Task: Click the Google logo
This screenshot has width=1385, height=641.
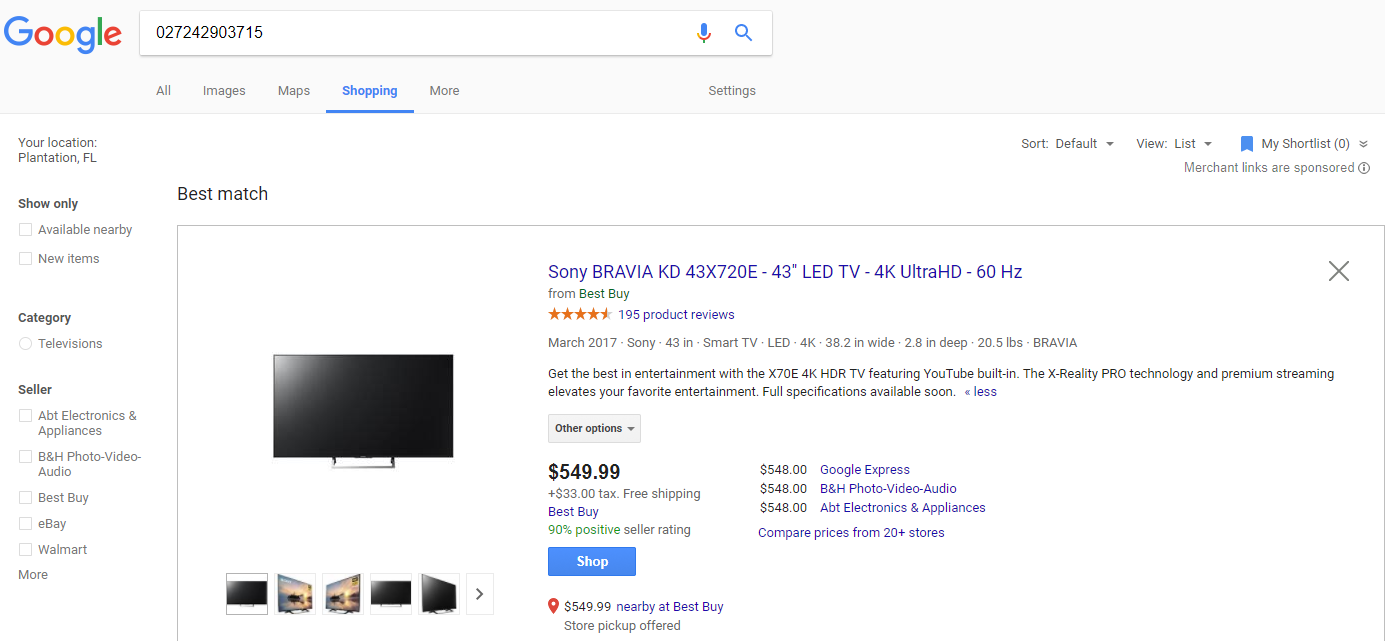Action: [x=63, y=34]
